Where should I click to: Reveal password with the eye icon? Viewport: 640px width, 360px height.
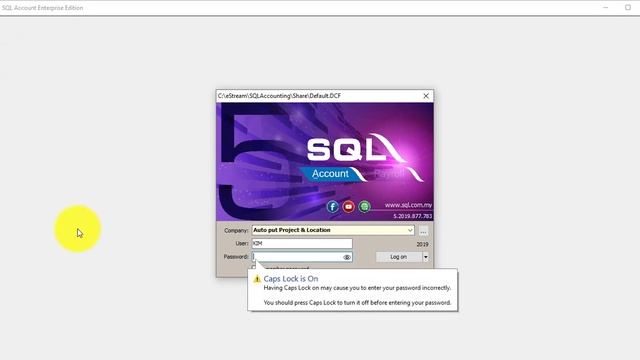pyautogui.click(x=347, y=257)
